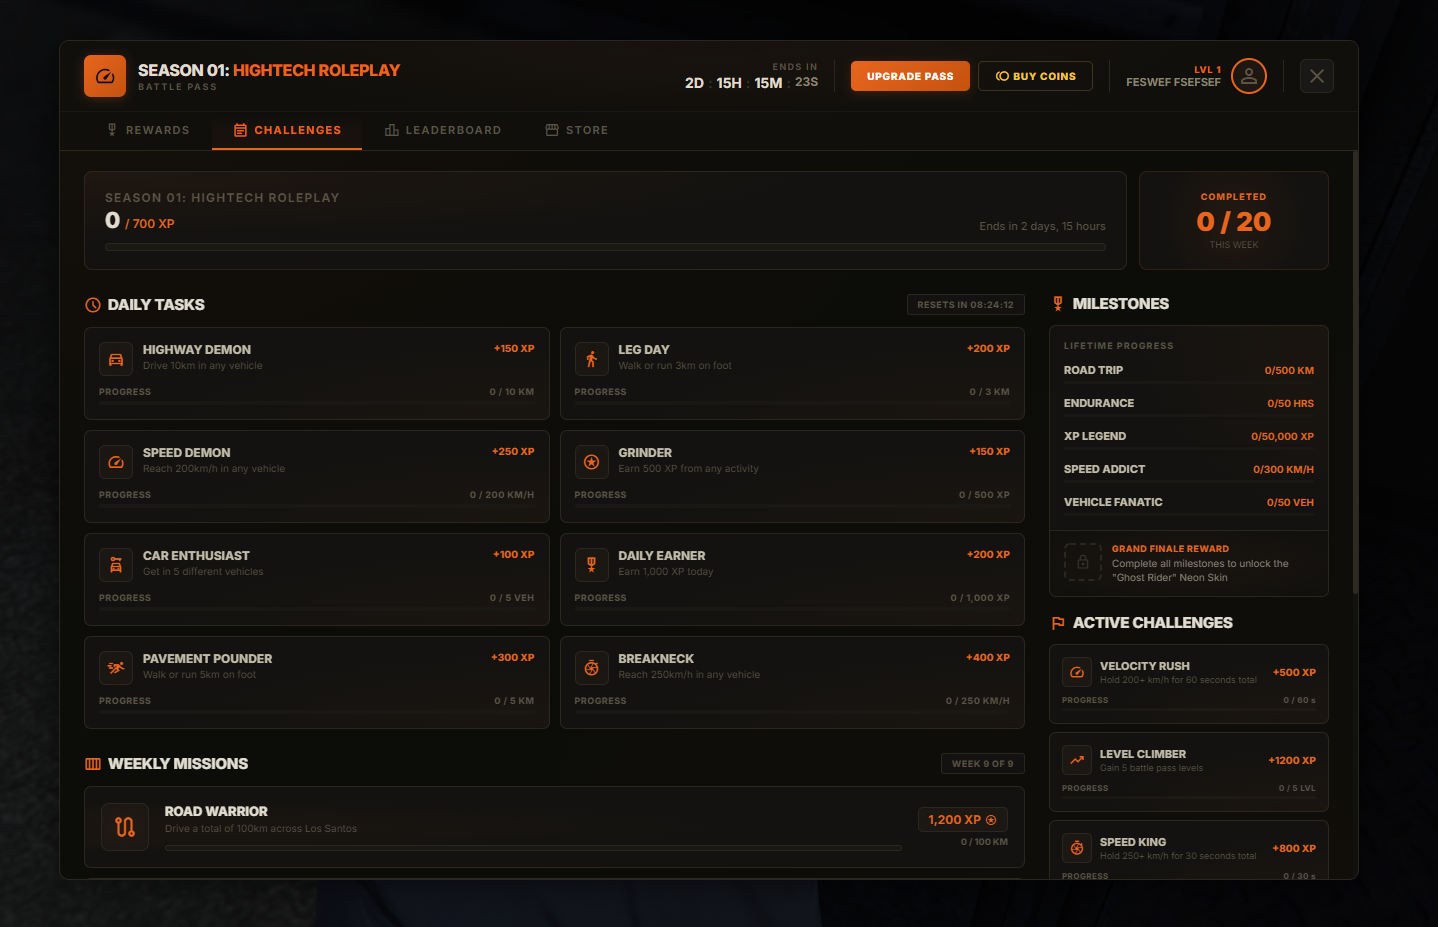
Task: Click the Grinder star icon
Action: point(591,462)
